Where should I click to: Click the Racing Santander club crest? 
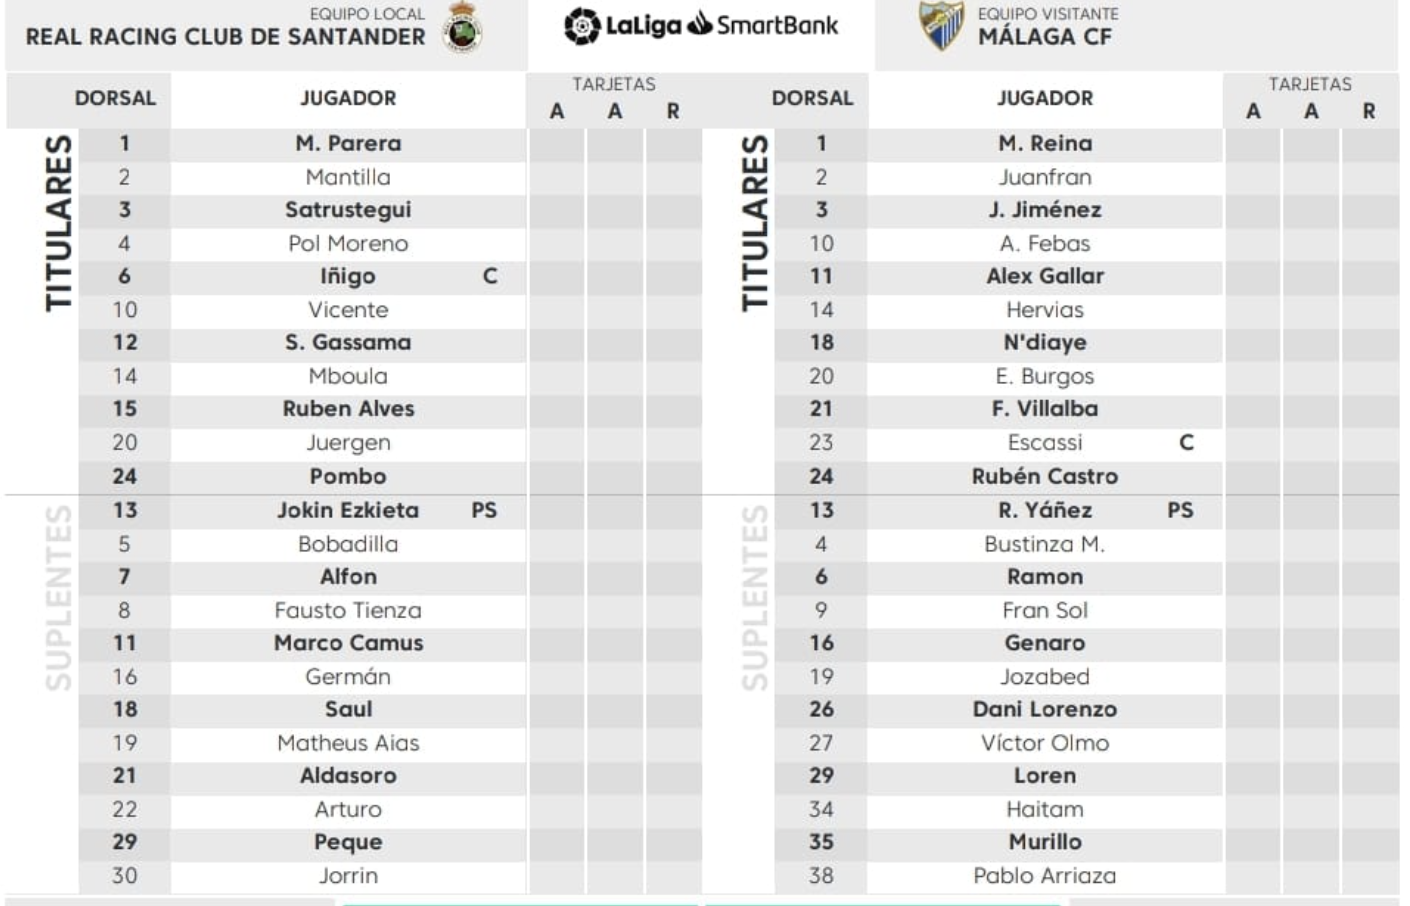tap(462, 27)
